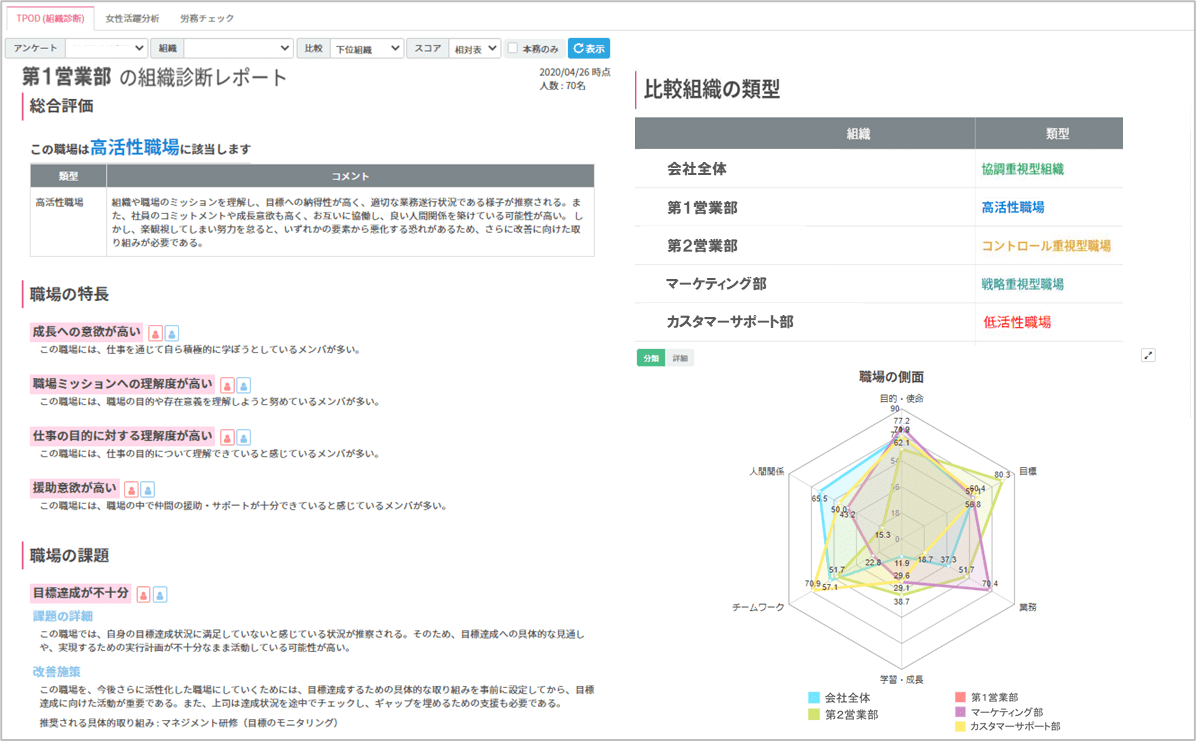Viewport: 1196px width, 741px height.
Task: Click the 改善施策 subheading
Action: [x=56, y=672]
